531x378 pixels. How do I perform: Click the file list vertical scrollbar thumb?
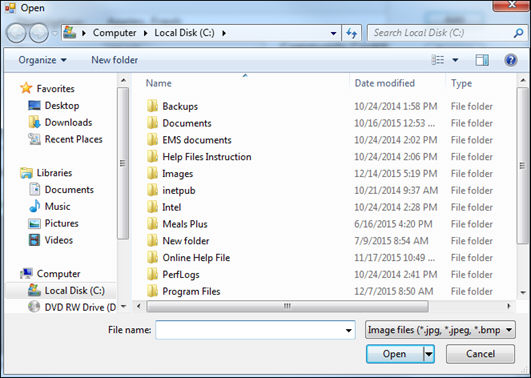pos(522,165)
